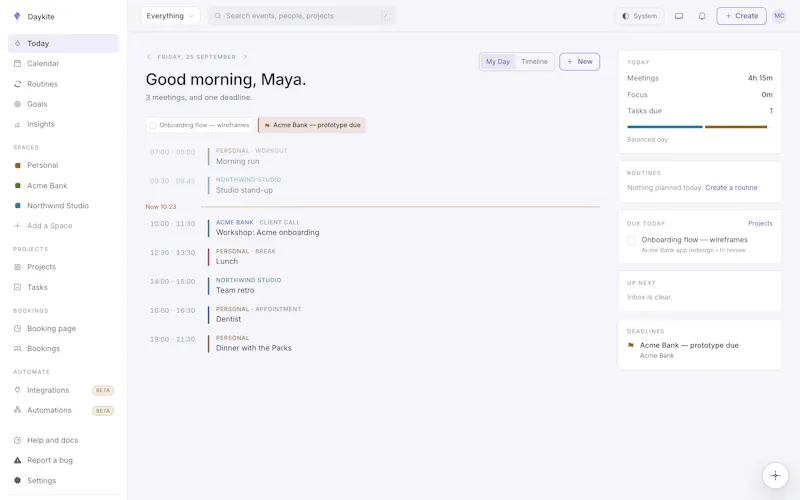The width and height of the screenshot is (800, 500).
Task: Click the notifications bell icon
Action: tap(702, 16)
